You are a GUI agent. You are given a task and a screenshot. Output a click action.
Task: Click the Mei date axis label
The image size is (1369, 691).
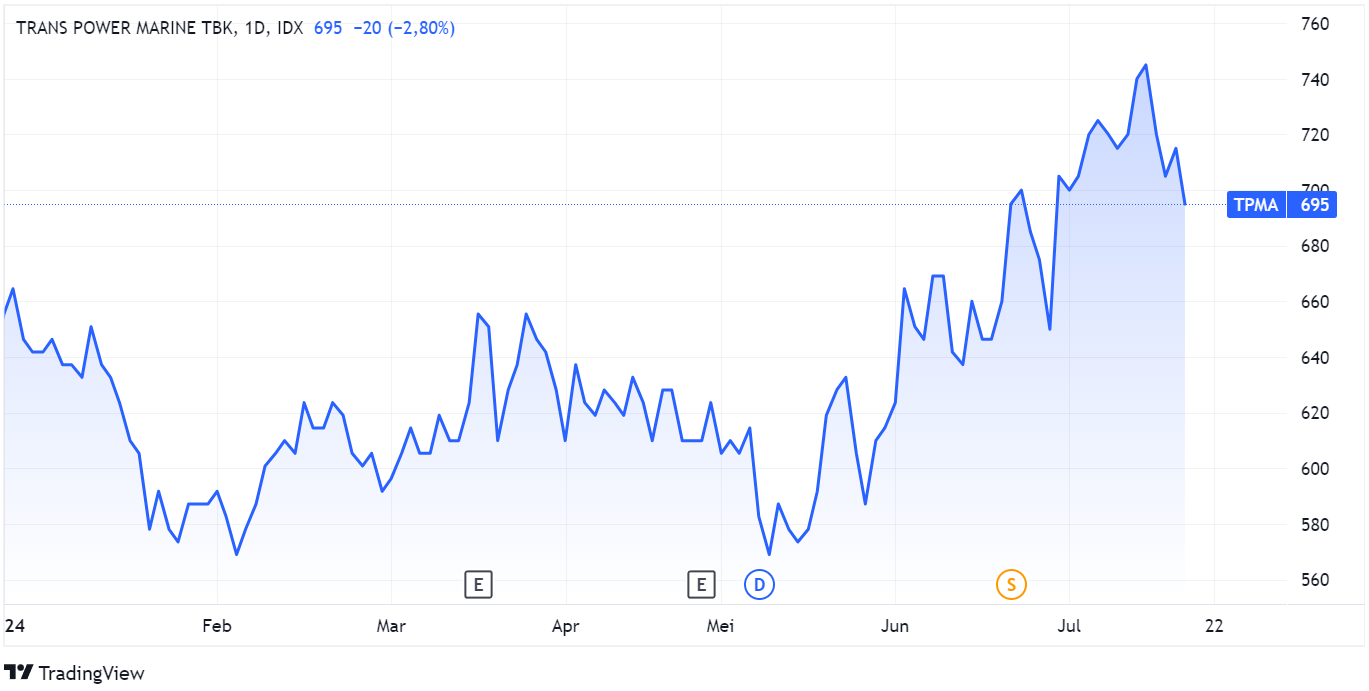(x=720, y=627)
